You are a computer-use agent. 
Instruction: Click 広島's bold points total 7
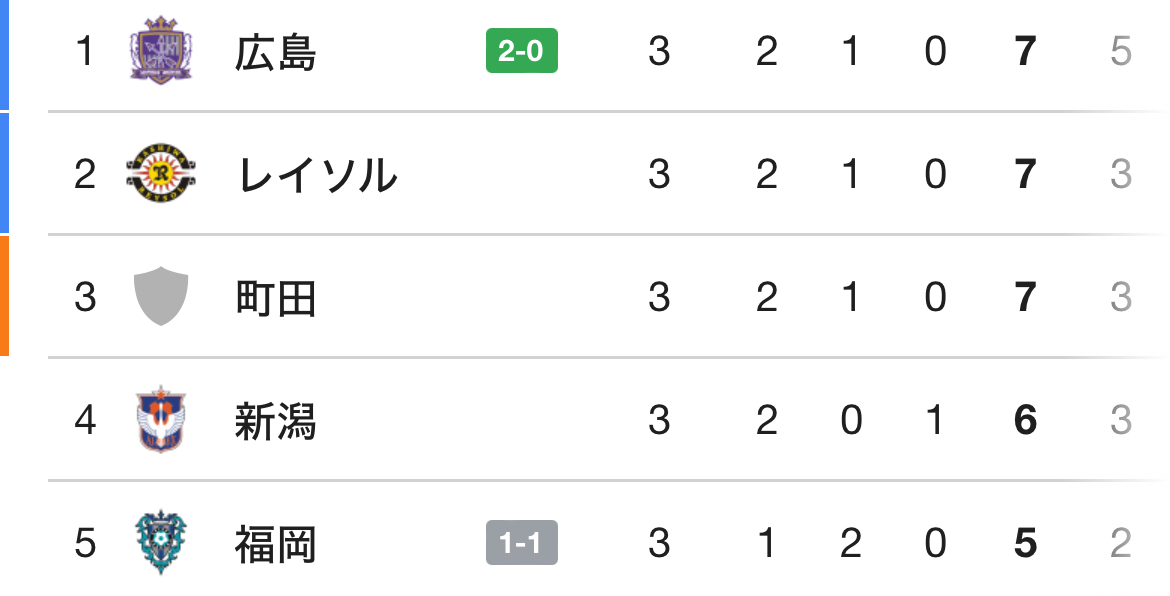click(x=1026, y=51)
